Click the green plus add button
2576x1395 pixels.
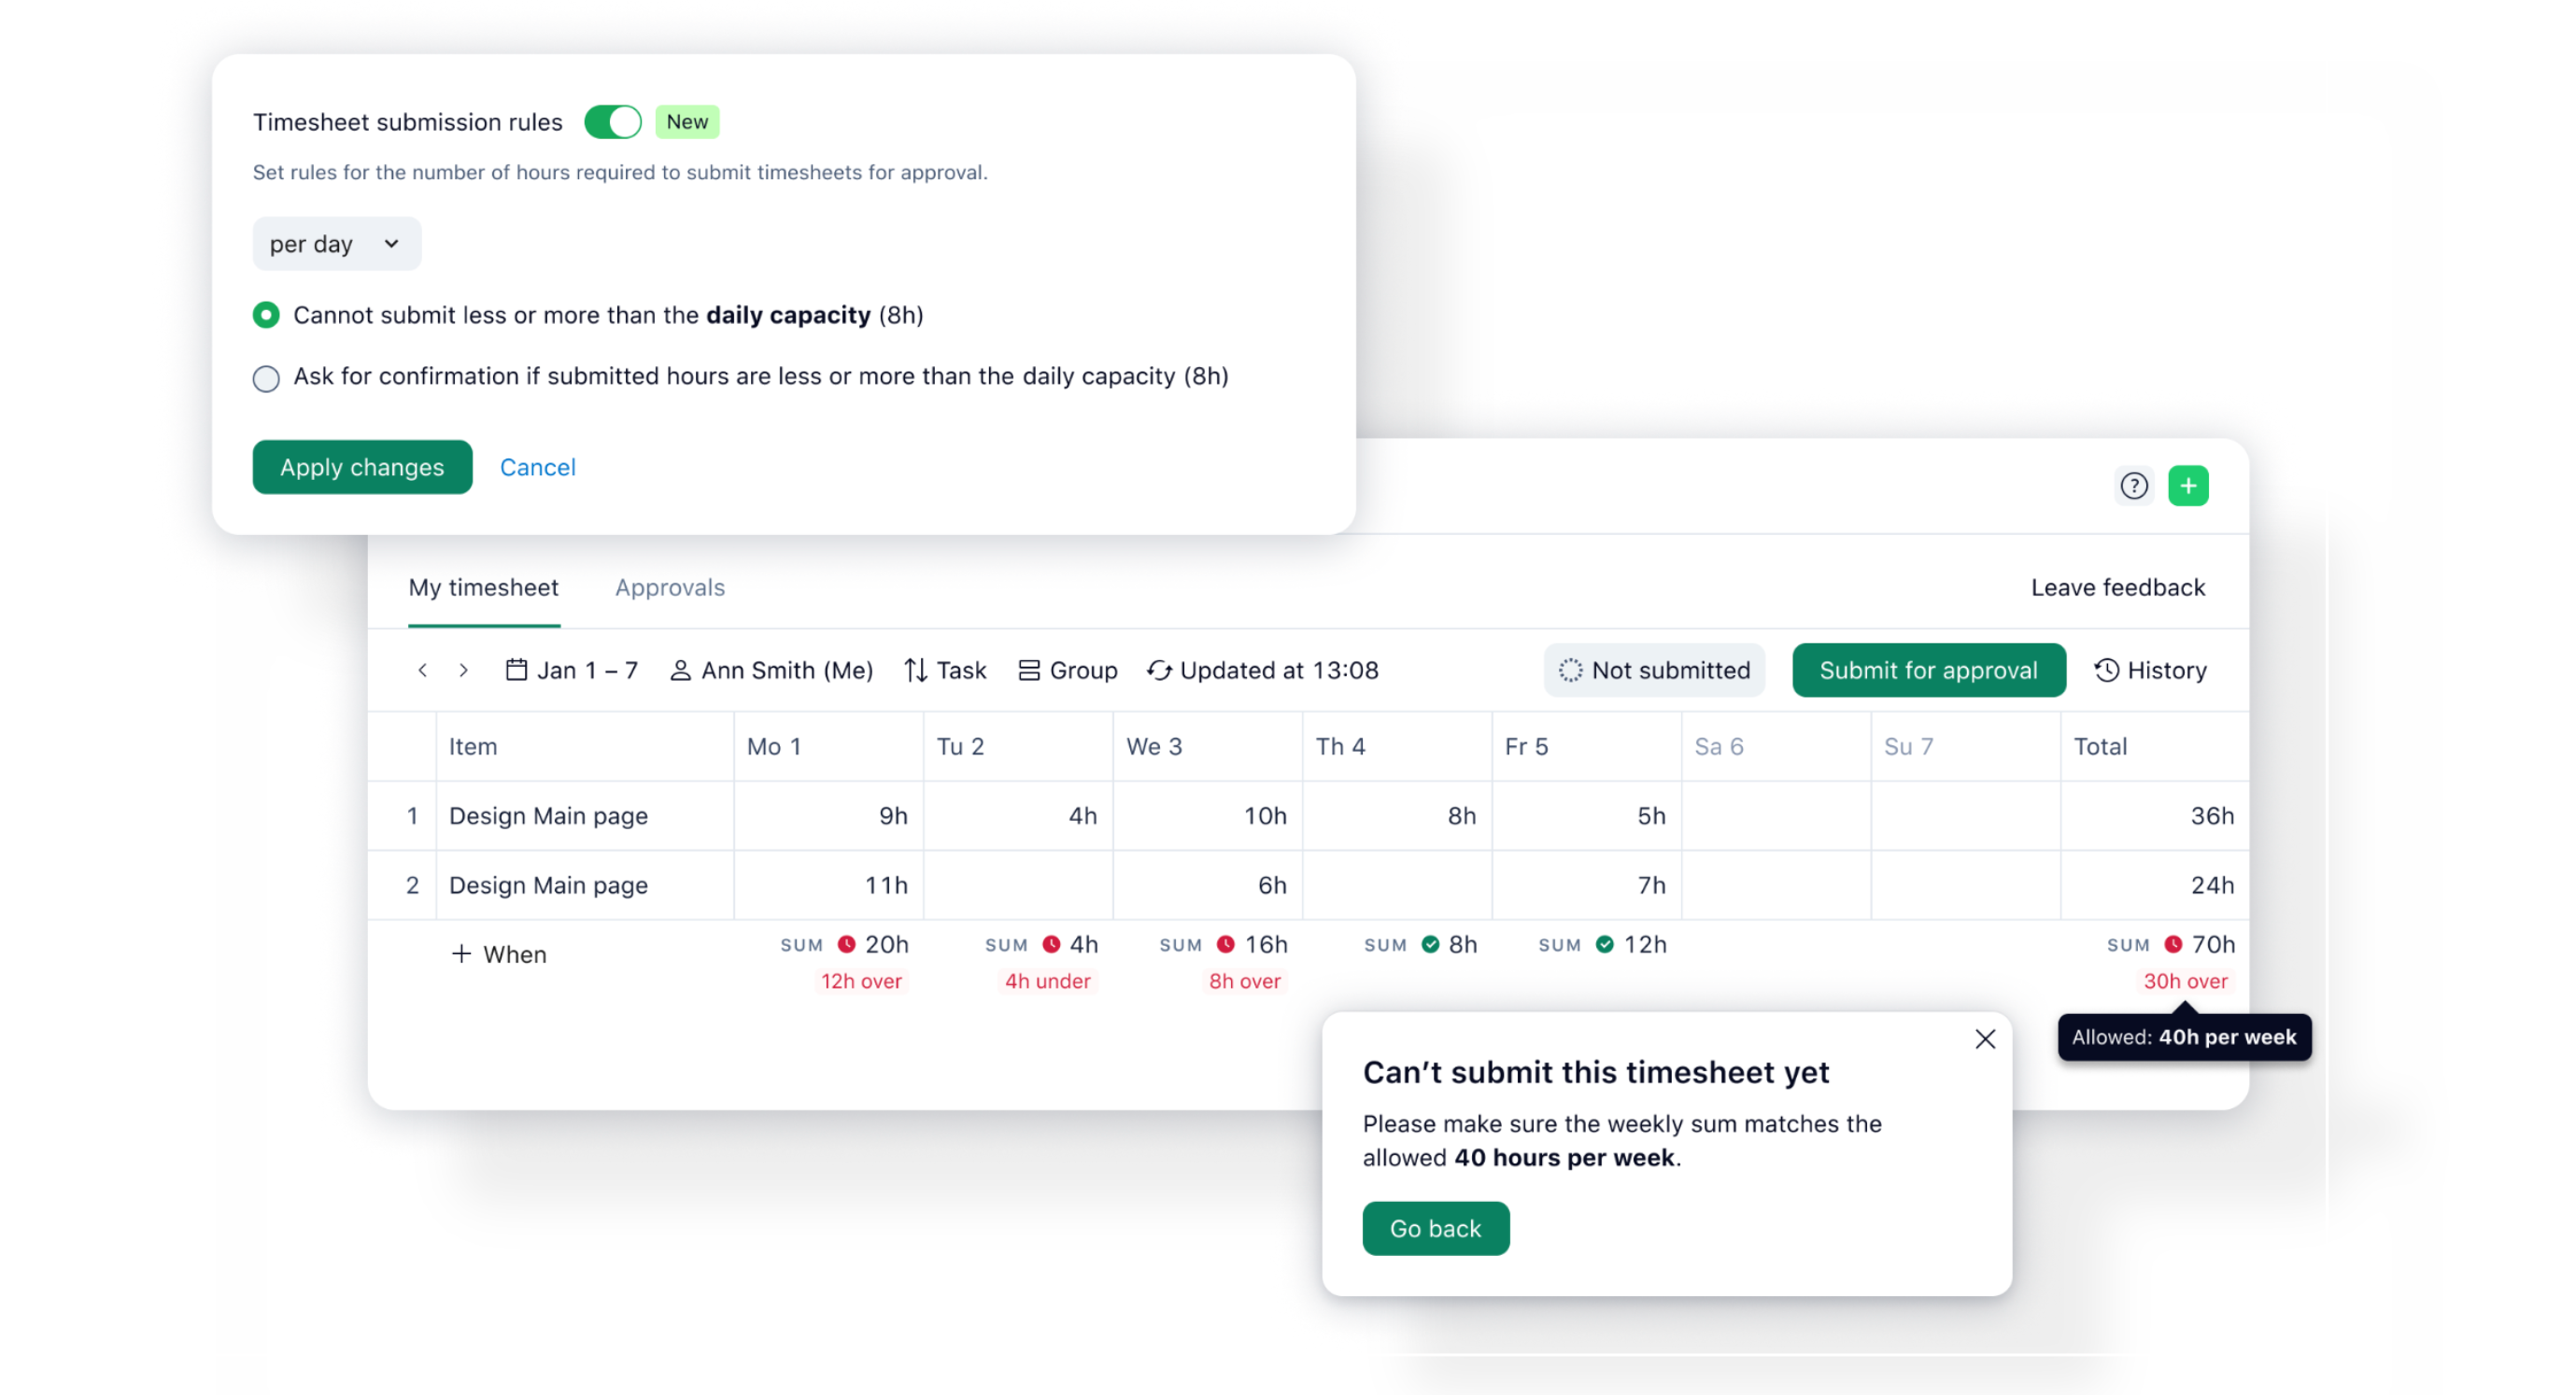click(x=2187, y=486)
